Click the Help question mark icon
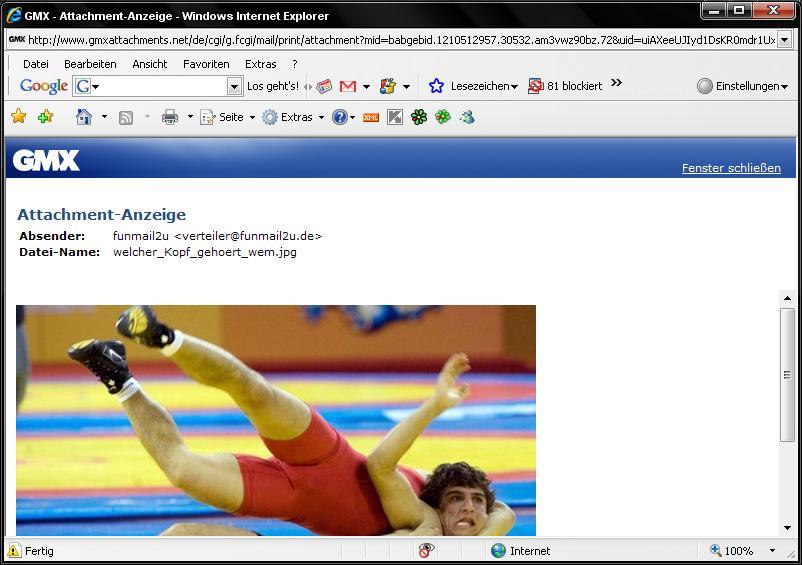The image size is (802, 565). 340,117
